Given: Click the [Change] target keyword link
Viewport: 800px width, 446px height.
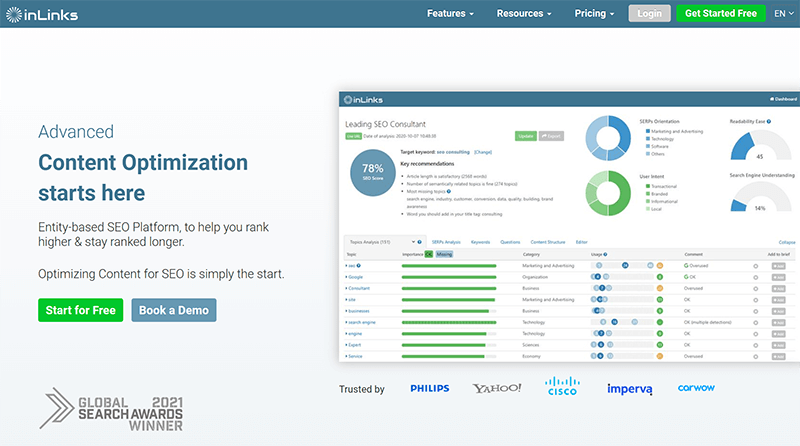Looking at the screenshot, I should click(483, 152).
